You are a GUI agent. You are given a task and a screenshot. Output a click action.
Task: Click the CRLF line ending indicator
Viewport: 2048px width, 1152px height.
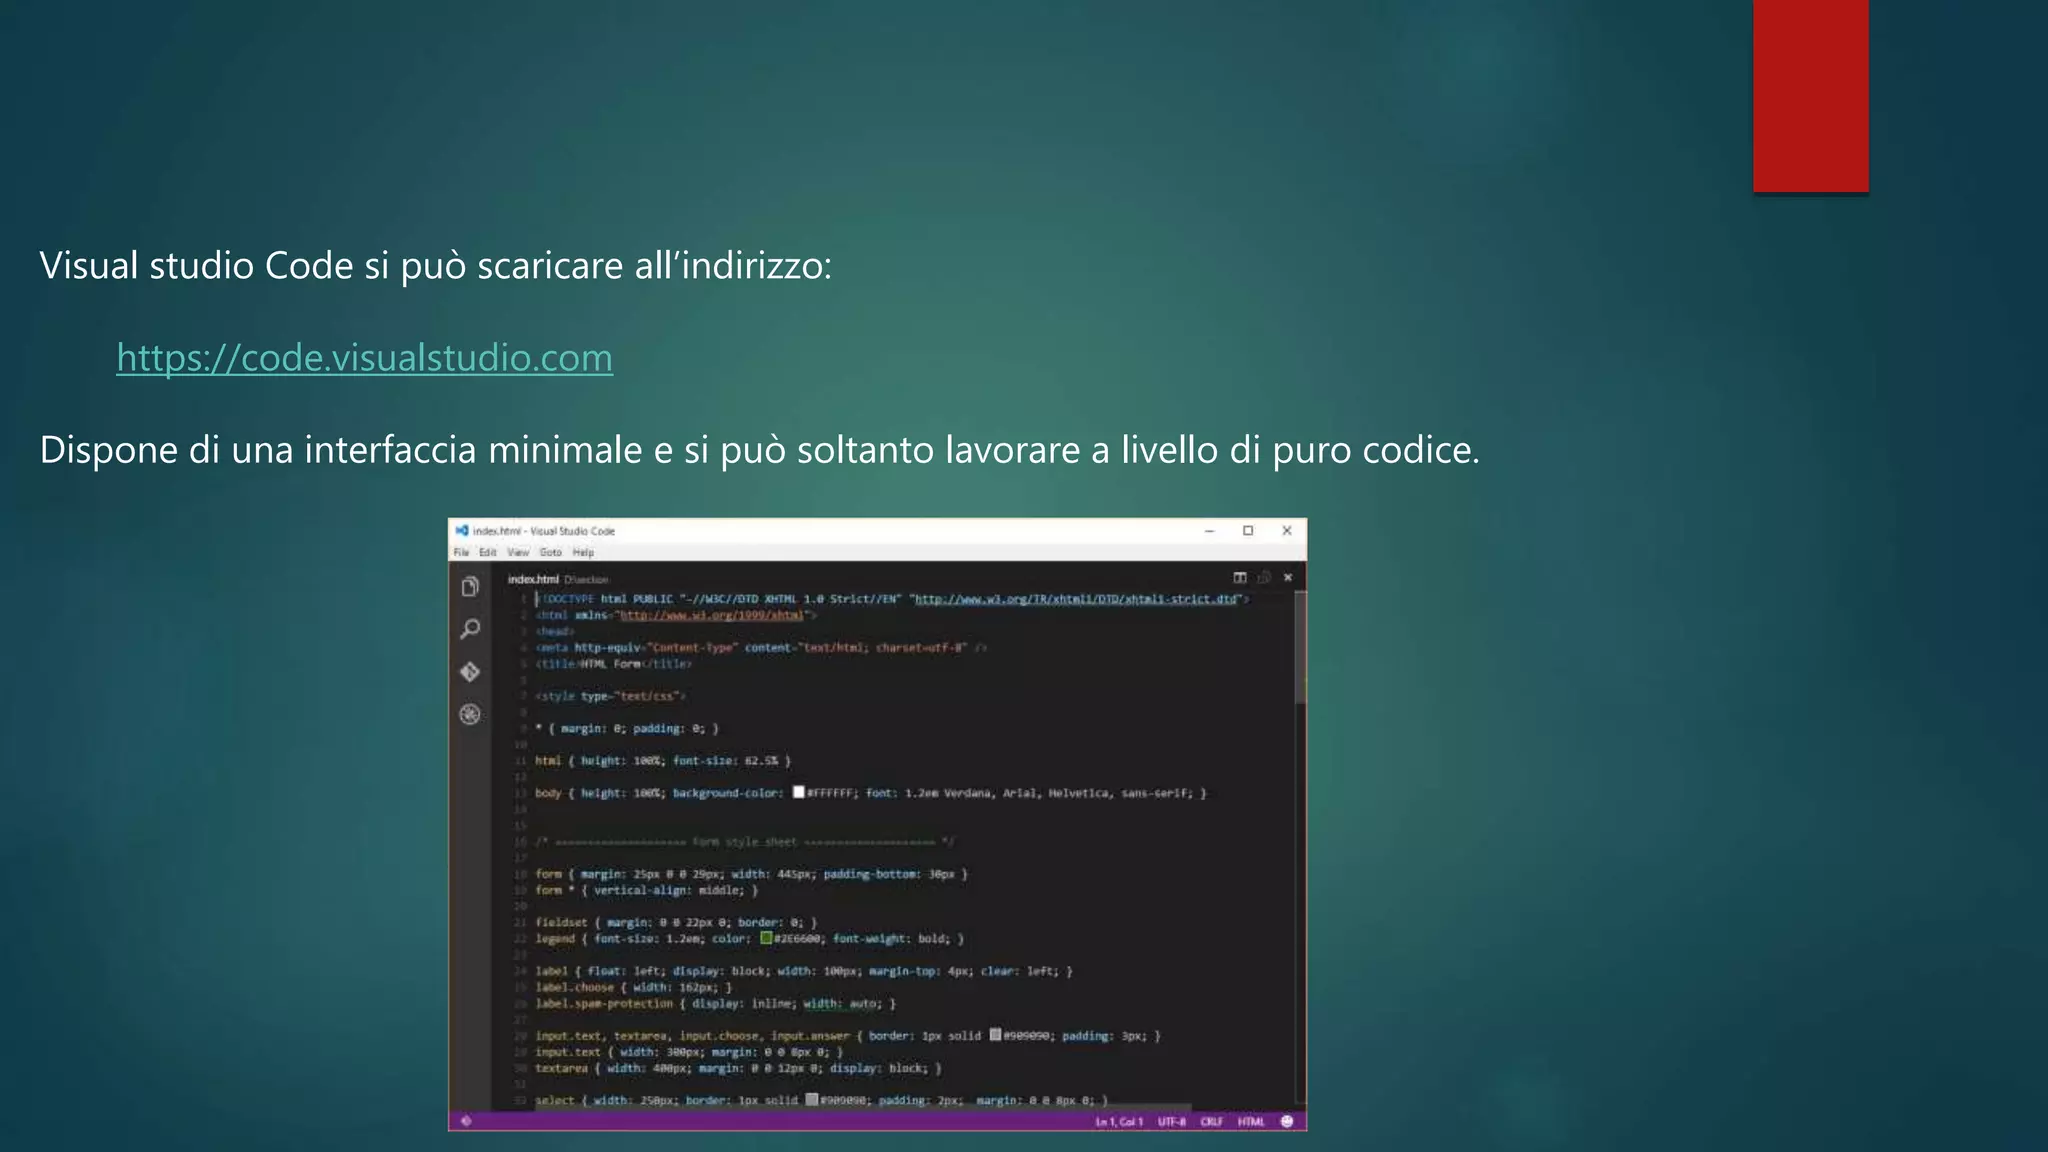1211,1122
